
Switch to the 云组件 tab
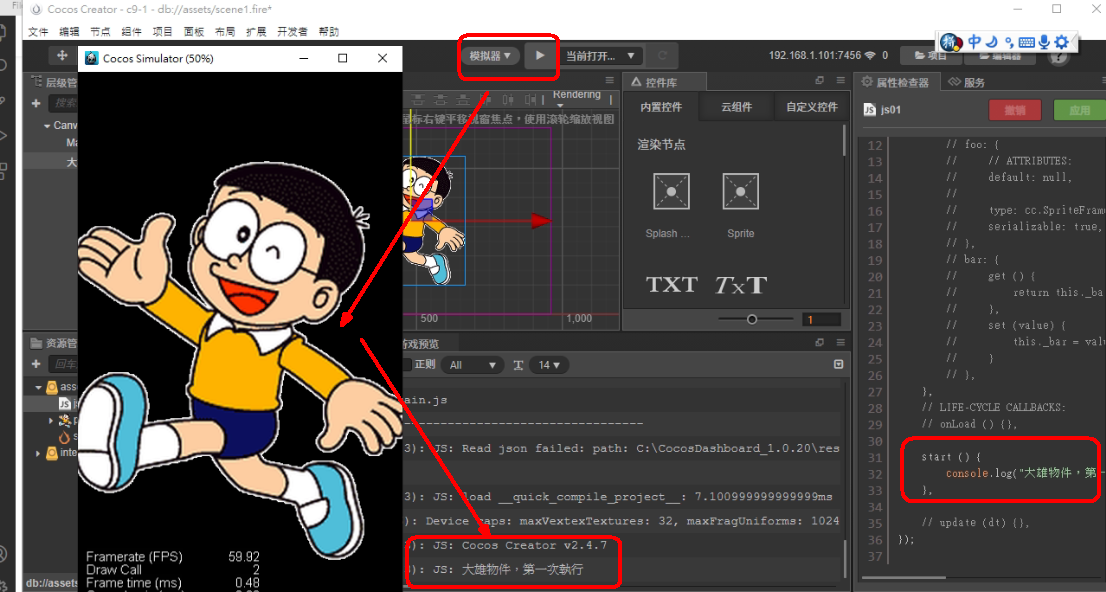736,107
